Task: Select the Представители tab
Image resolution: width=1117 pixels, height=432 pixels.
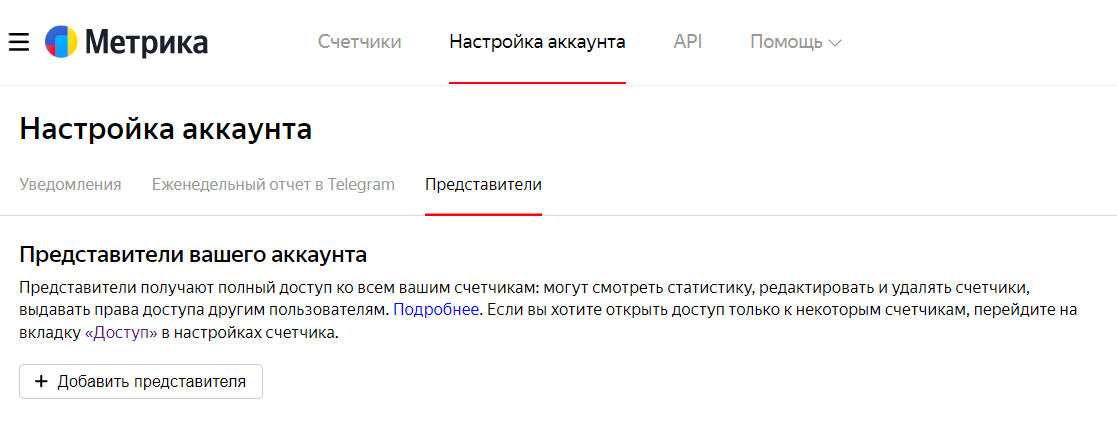Action: [483, 185]
